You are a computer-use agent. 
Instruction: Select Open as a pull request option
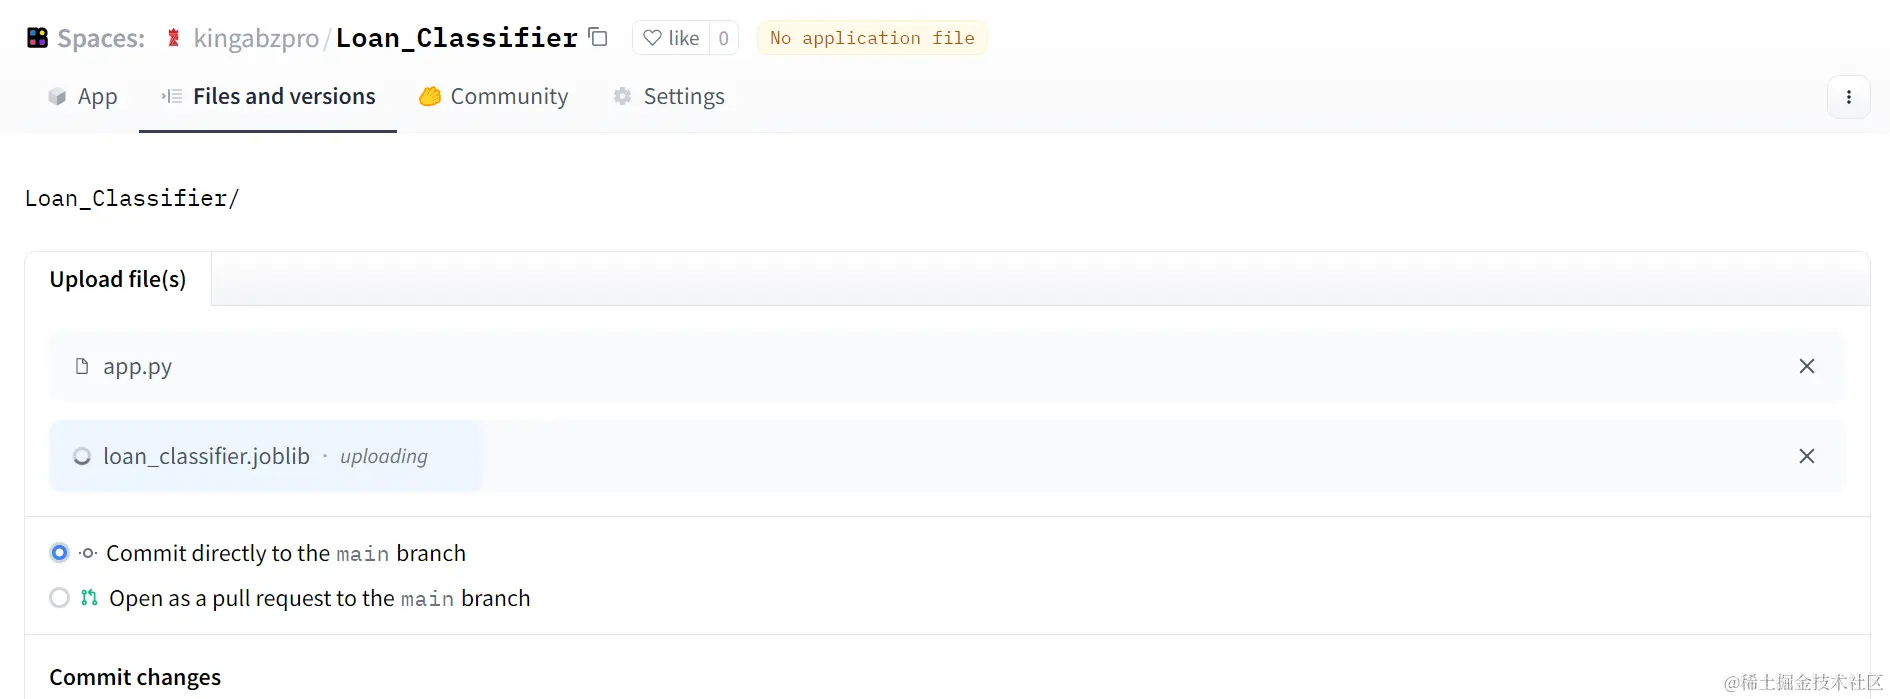tap(60, 598)
